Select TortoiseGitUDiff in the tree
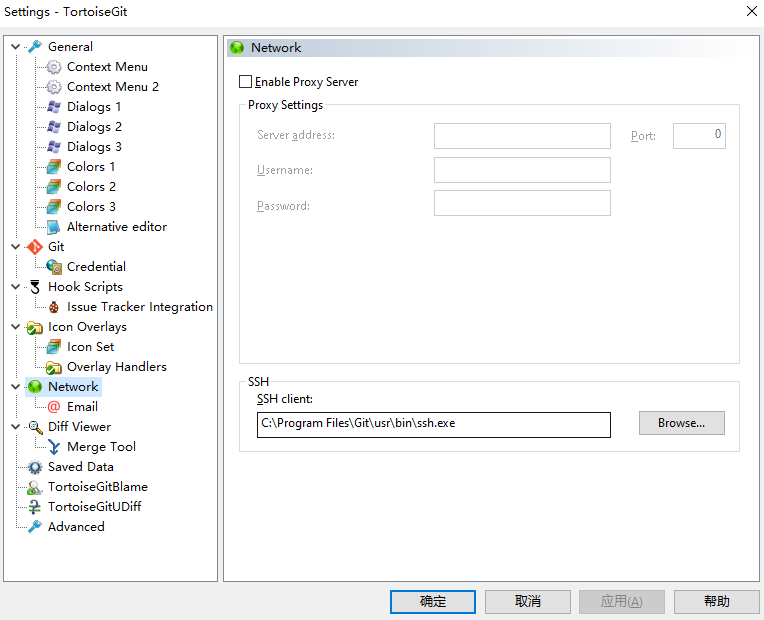764x620 pixels. pos(95,507)
